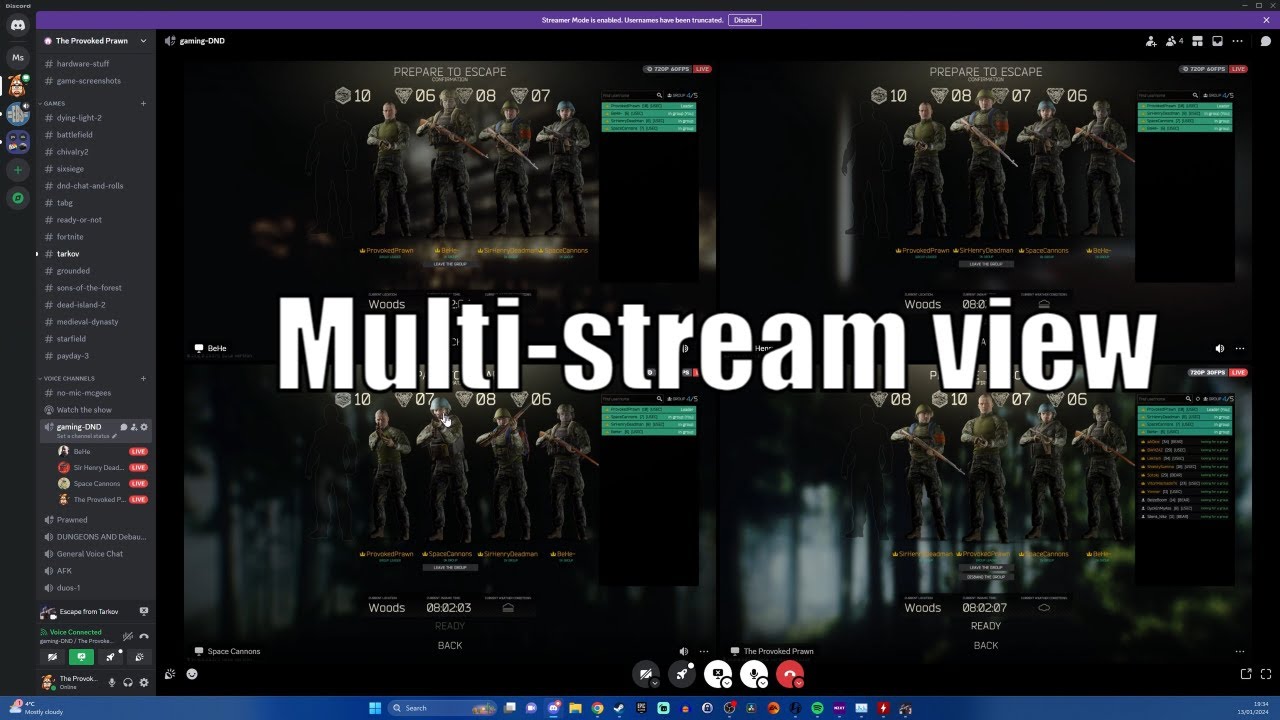The height and width of the screenshot is (720, 1280).
Task: Click green share screen button in sidebar
Action: 82,657
